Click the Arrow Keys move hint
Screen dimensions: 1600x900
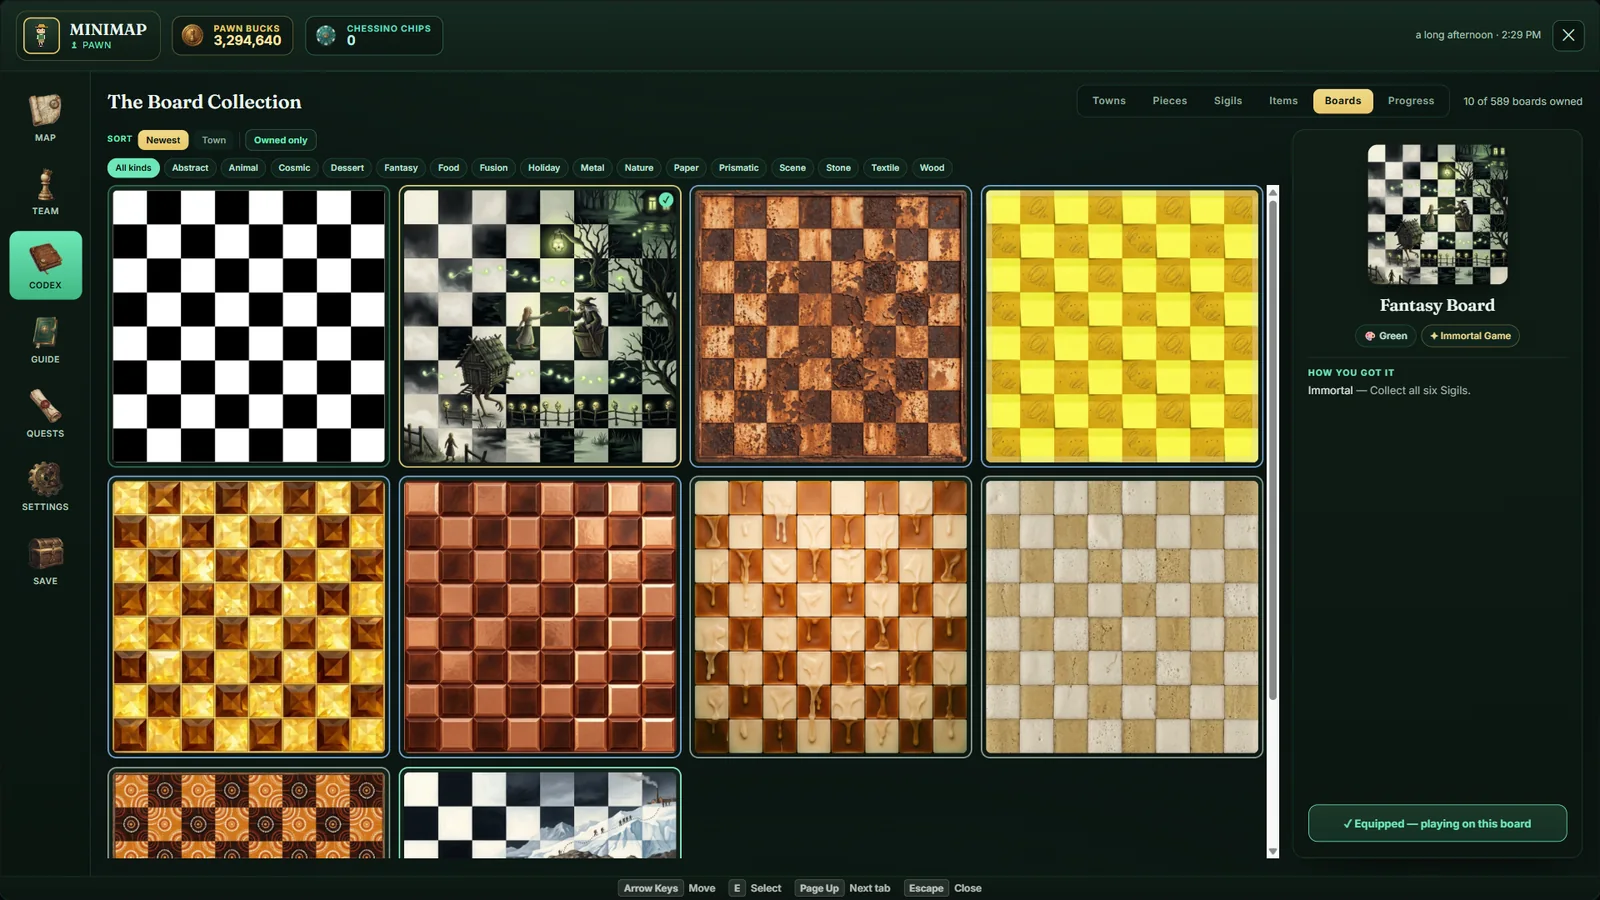pyautogui.click(x=668, y=888)
